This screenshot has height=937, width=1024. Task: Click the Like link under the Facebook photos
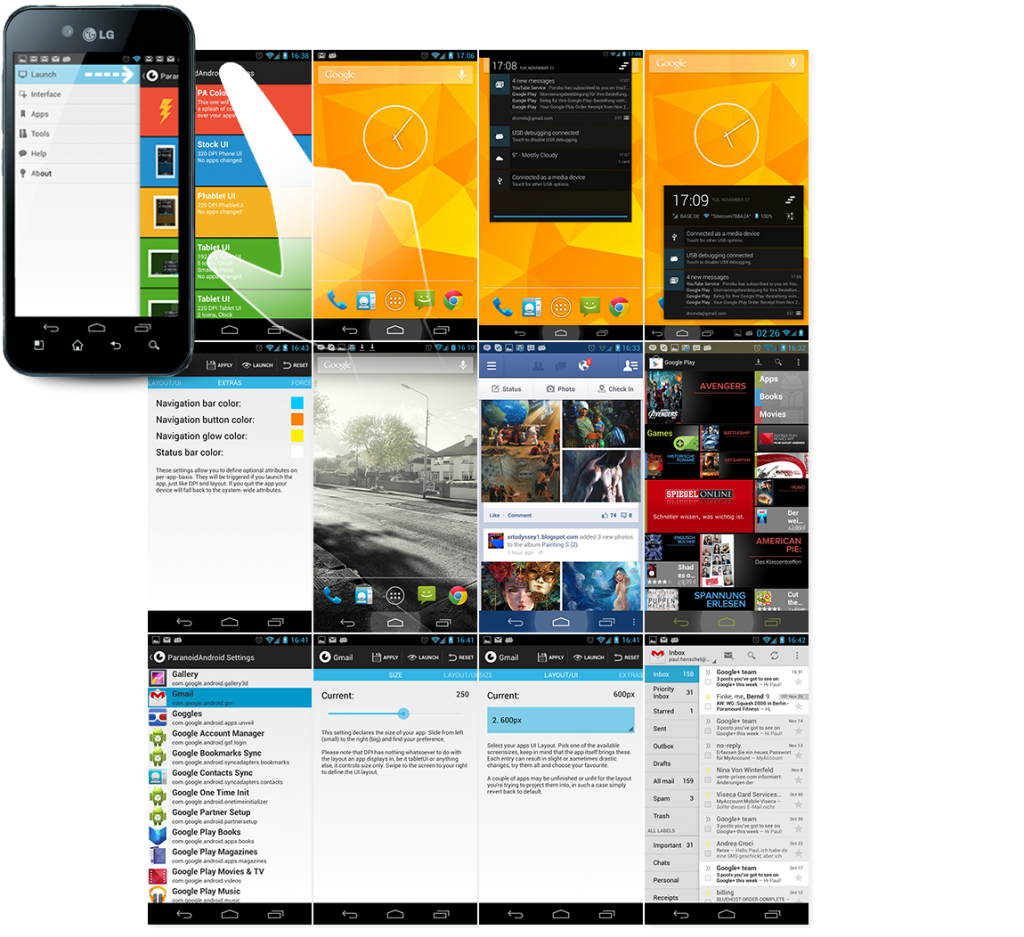coord(494,515)
